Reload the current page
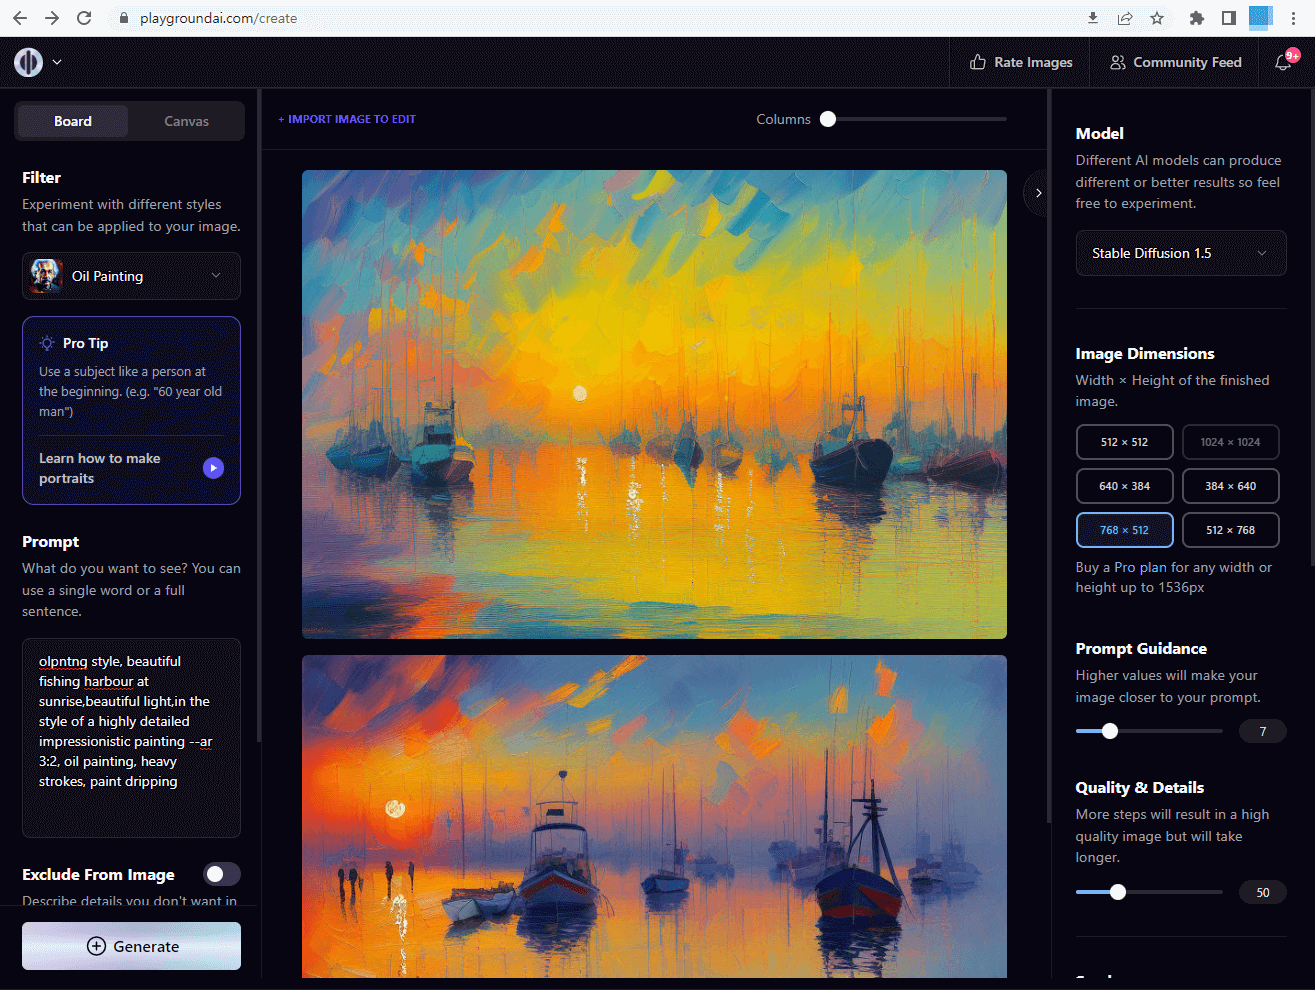The width and height of the screenshot is (1315, 990). 84,18
